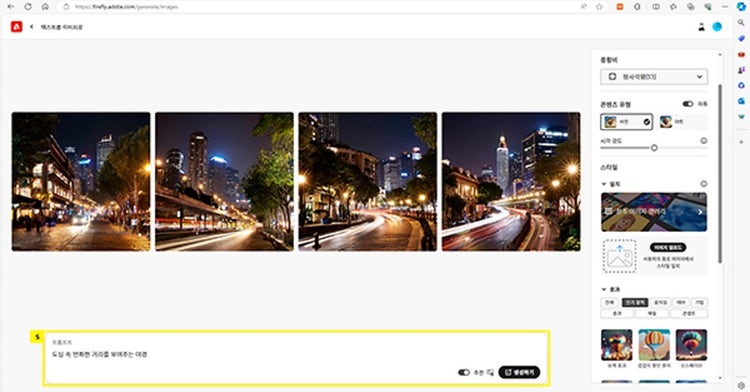Select the synthwave balloon effect thumbnail
The image size is (750, 392).
[691, 345]
